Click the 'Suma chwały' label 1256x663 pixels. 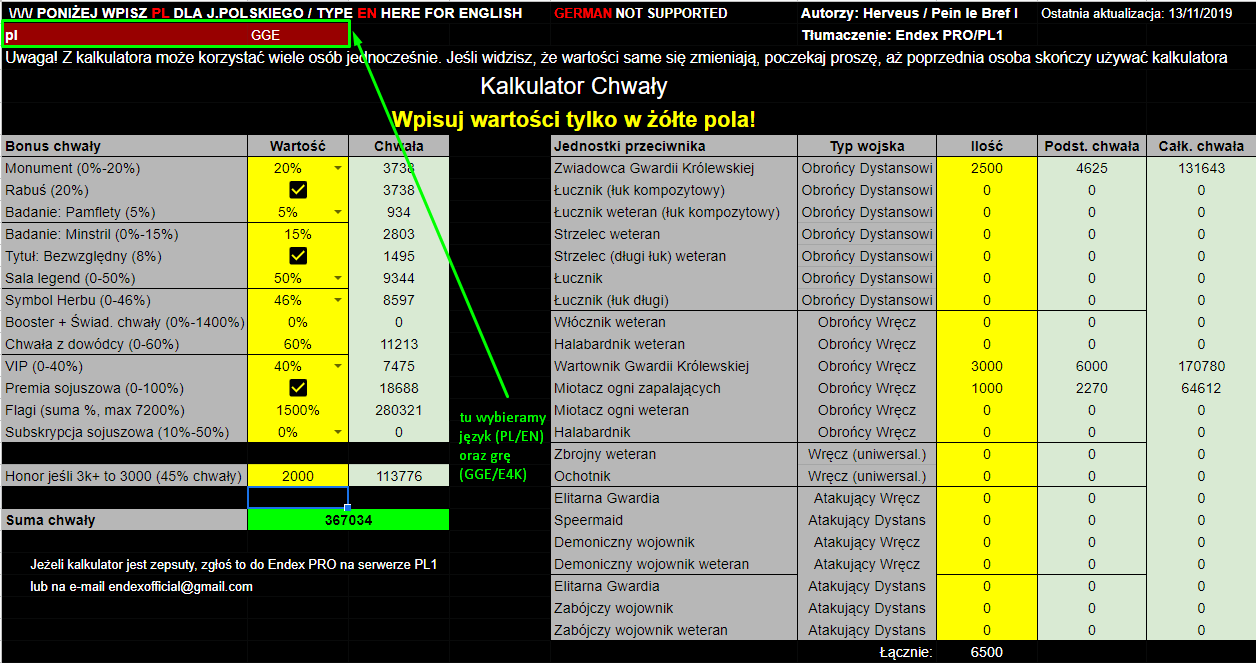(125, 520)
